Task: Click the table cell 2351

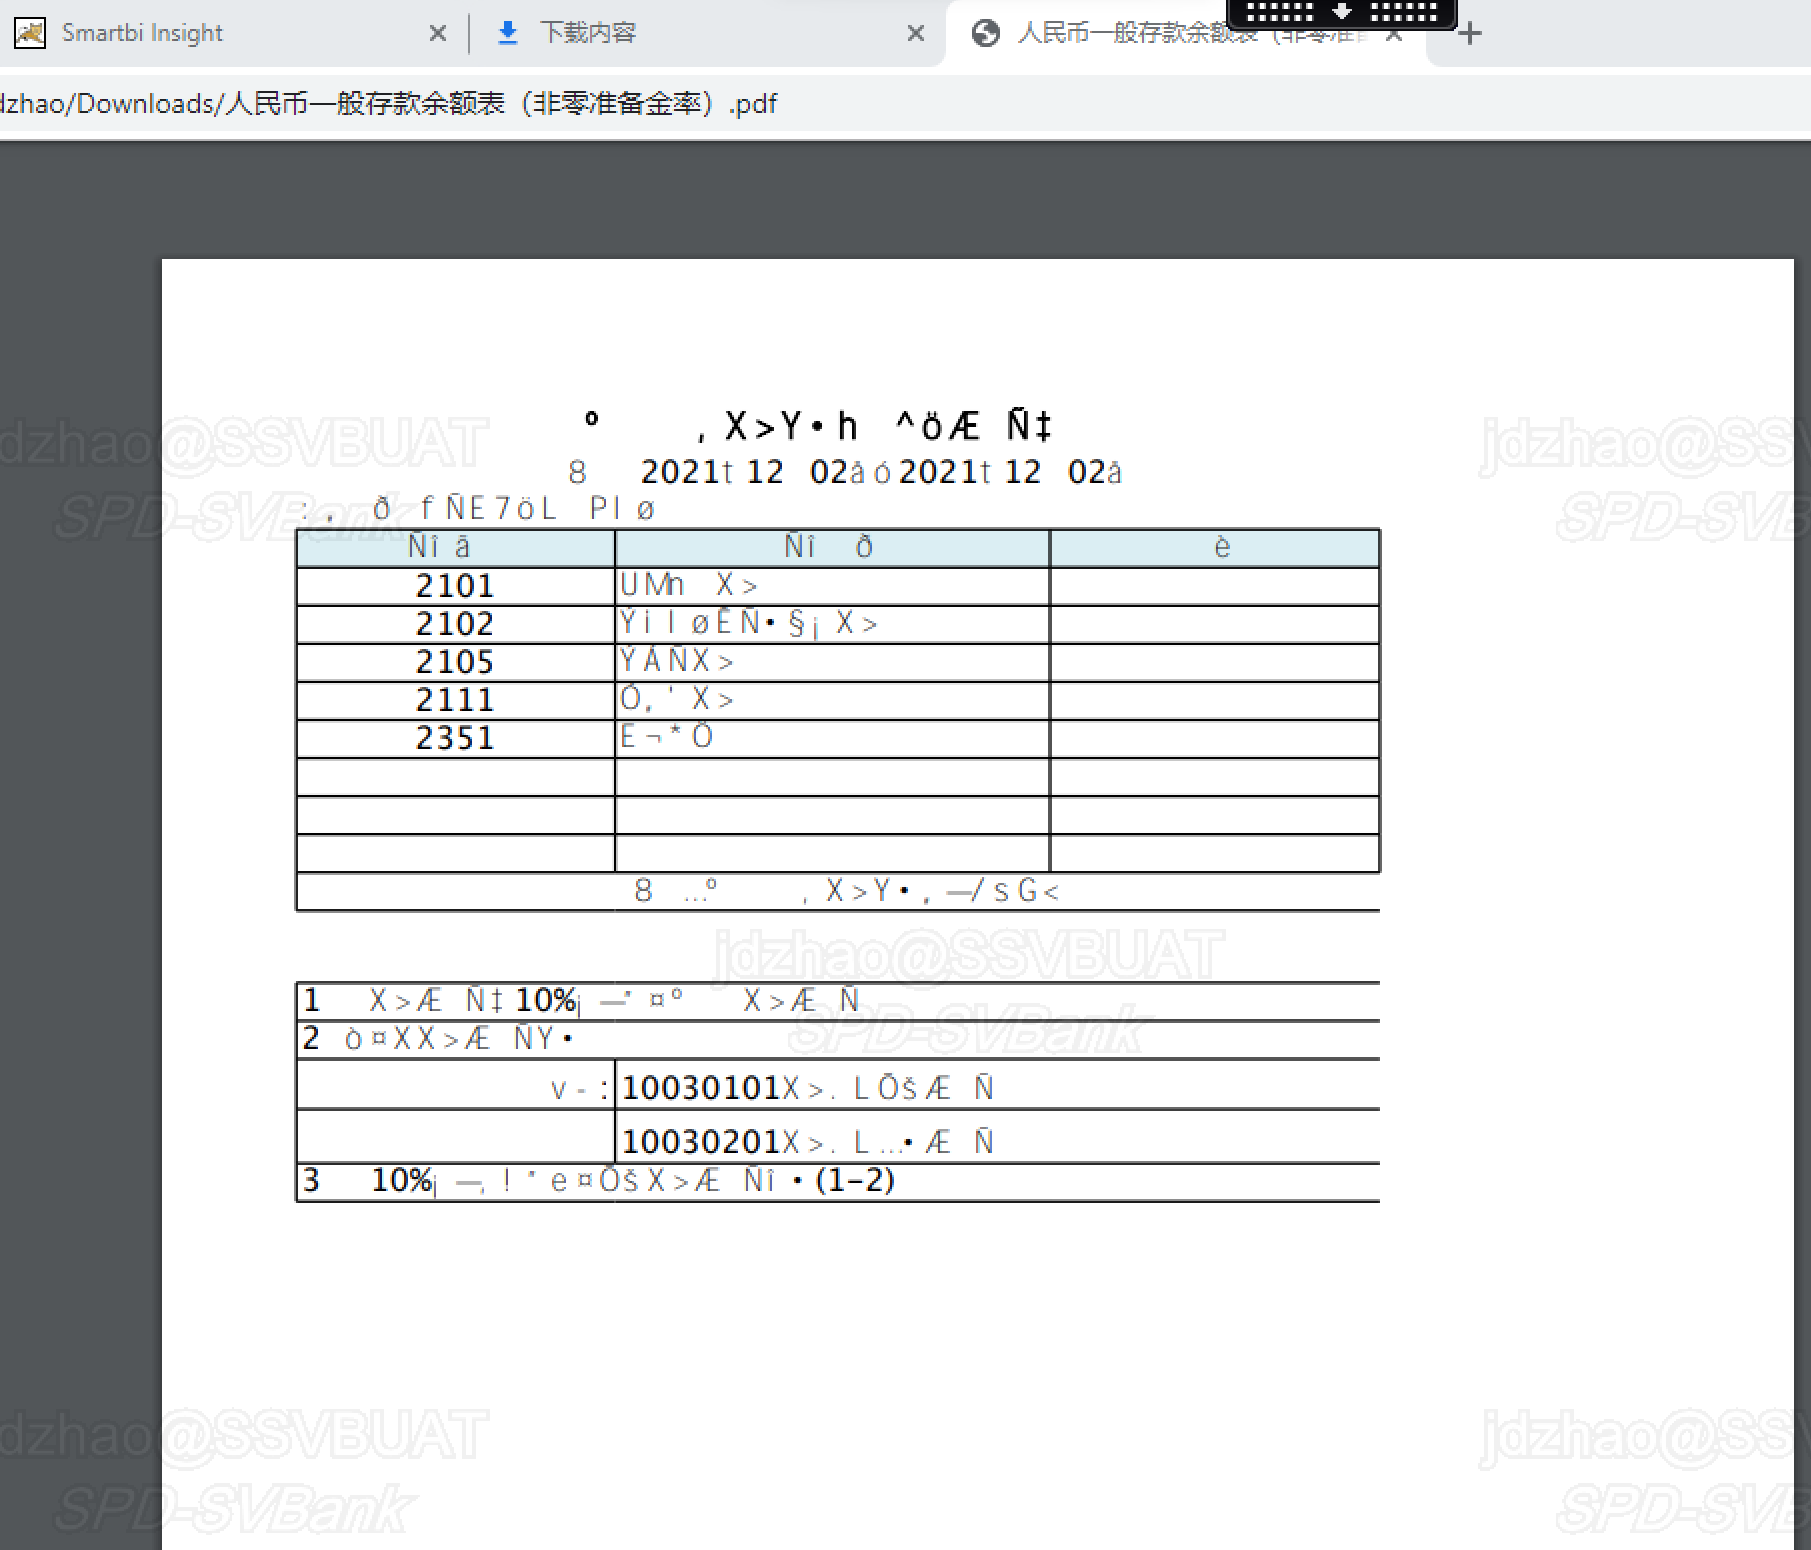Action: click(455, 738)
